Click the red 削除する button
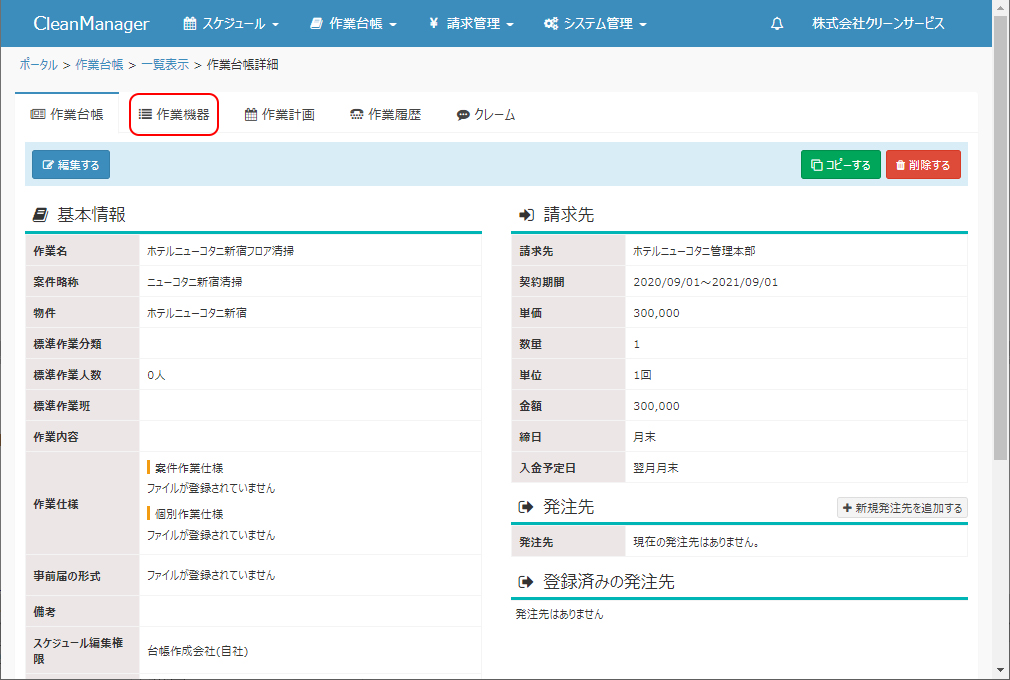1010x680 pixels. tap(923, 165)
